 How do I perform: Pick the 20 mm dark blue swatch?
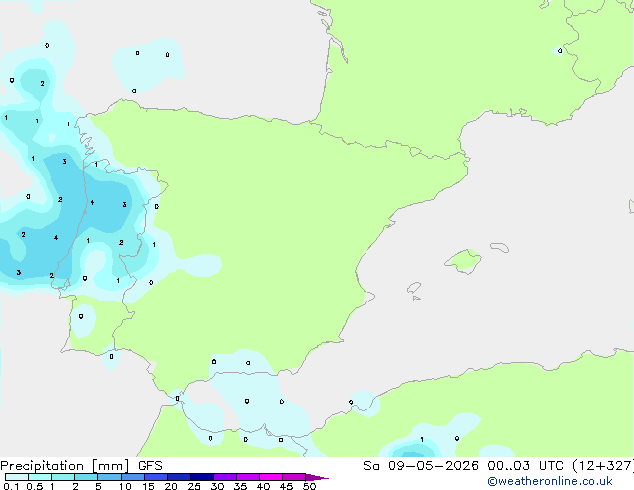coord(179,477)
